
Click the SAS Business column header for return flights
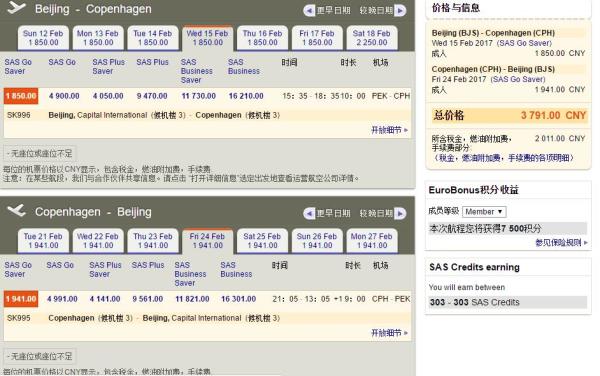point(236,269)
